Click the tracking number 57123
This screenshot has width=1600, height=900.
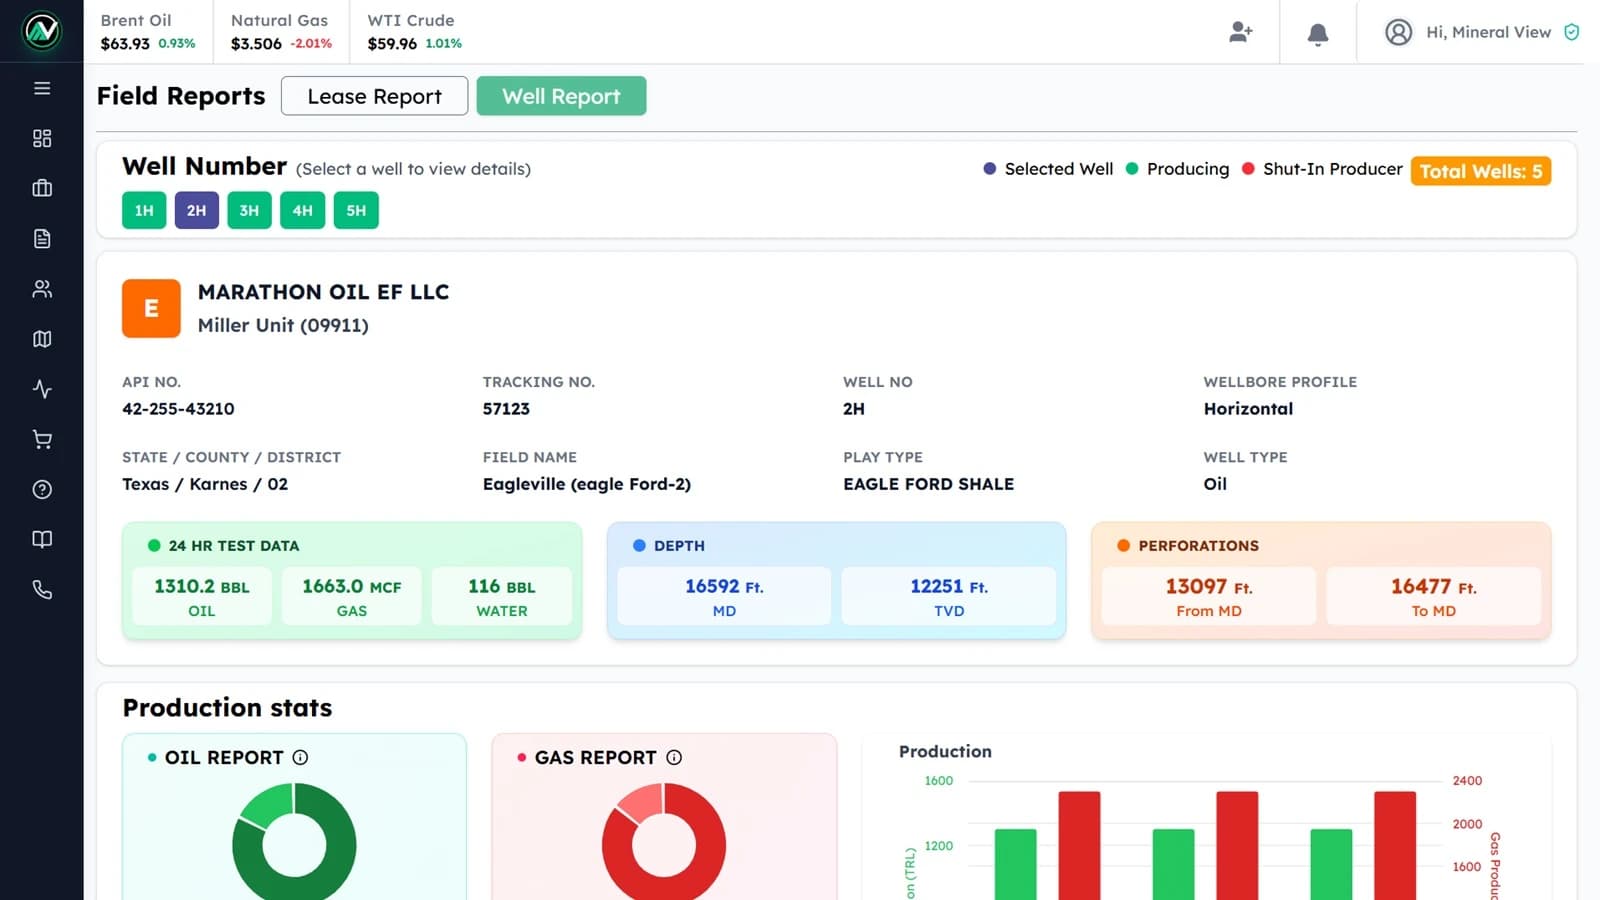[506, 409]
